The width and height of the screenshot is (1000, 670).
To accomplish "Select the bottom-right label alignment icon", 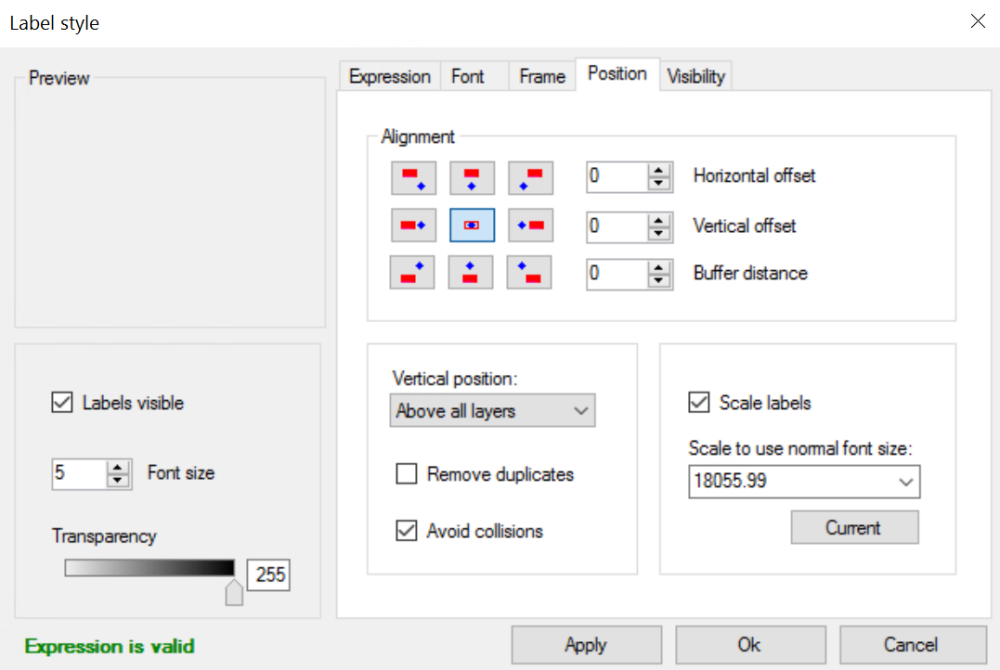I will click(530, 272).
